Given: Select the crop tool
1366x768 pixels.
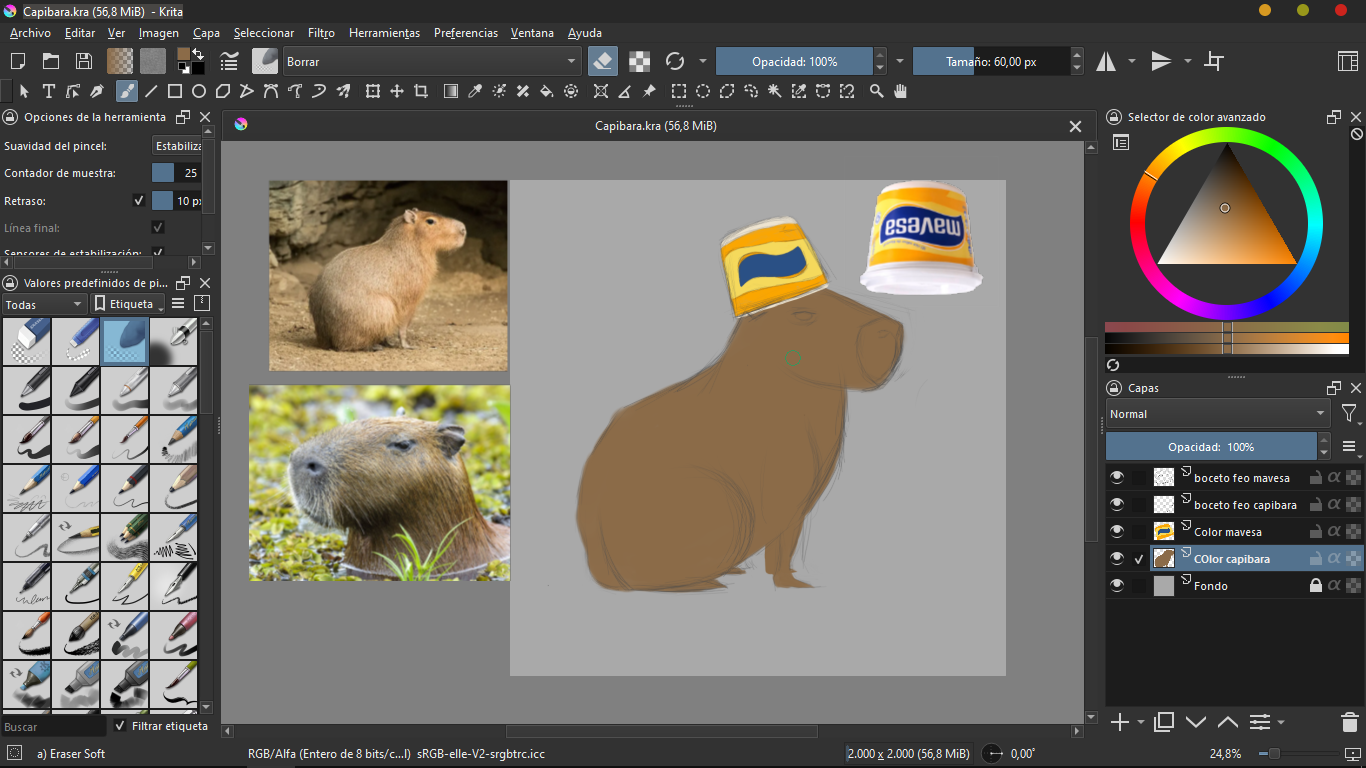Looking at the screenshot, I should tap(421, 91).
